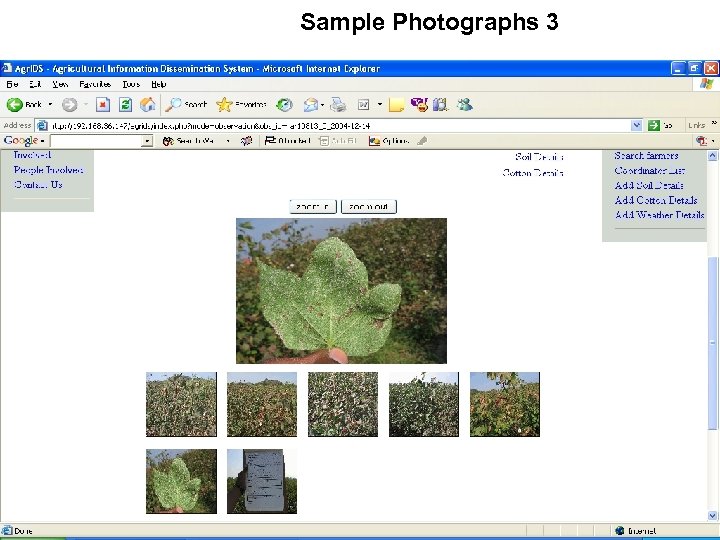This screenshot has width=720, height=540.
Task: Open the Search Farmers link
Action: pyautogui.click(x=647, y=156)
